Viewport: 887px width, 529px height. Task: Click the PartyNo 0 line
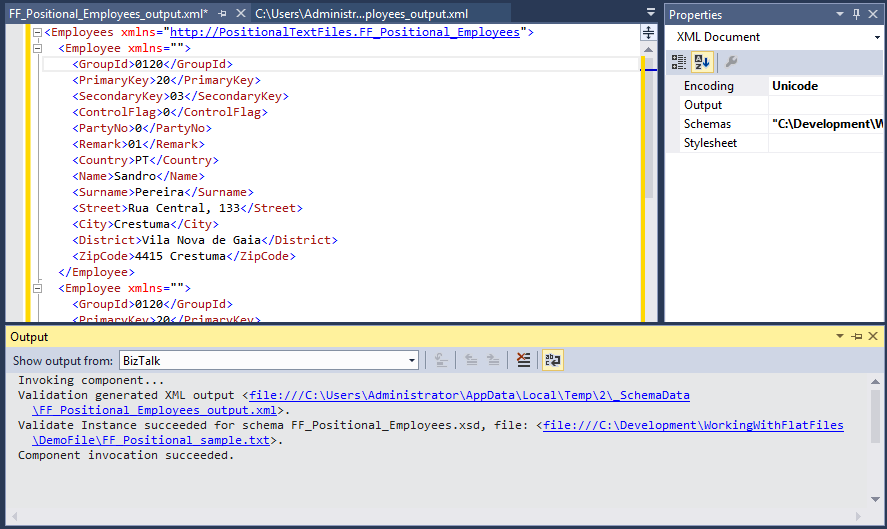click(x=142, y=128)
